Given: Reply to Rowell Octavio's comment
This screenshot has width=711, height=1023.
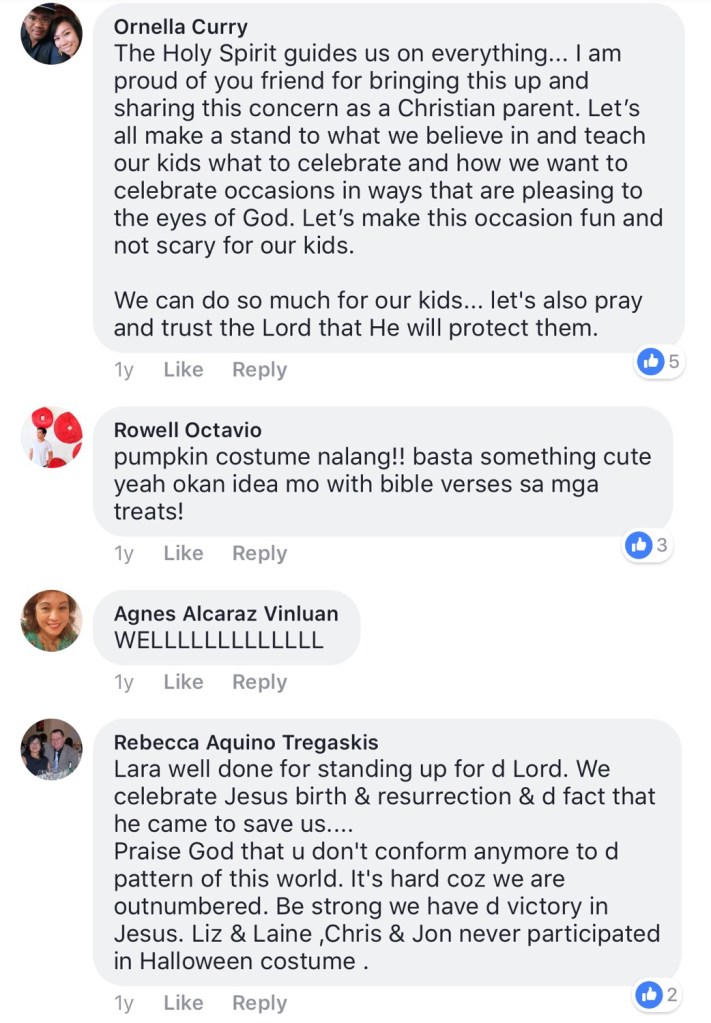Looking at the screenshot, I should [259, 553].
